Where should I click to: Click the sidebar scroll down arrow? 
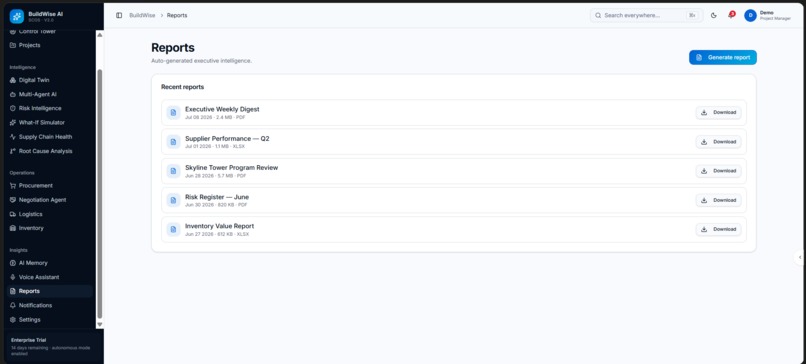(100, 324)
